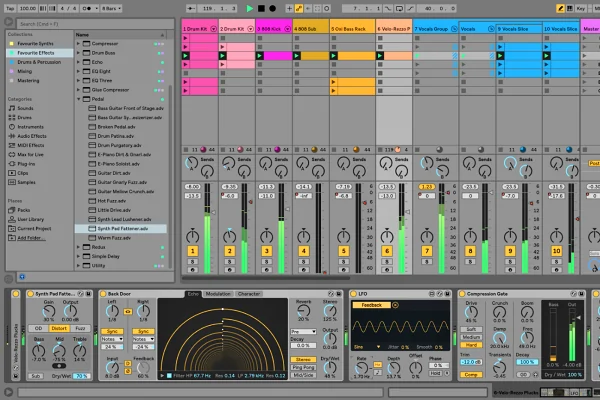Viewport: 600px width, 400px height.
Task: Start playback with the green Play button
Action: click(x=249, y=8)
